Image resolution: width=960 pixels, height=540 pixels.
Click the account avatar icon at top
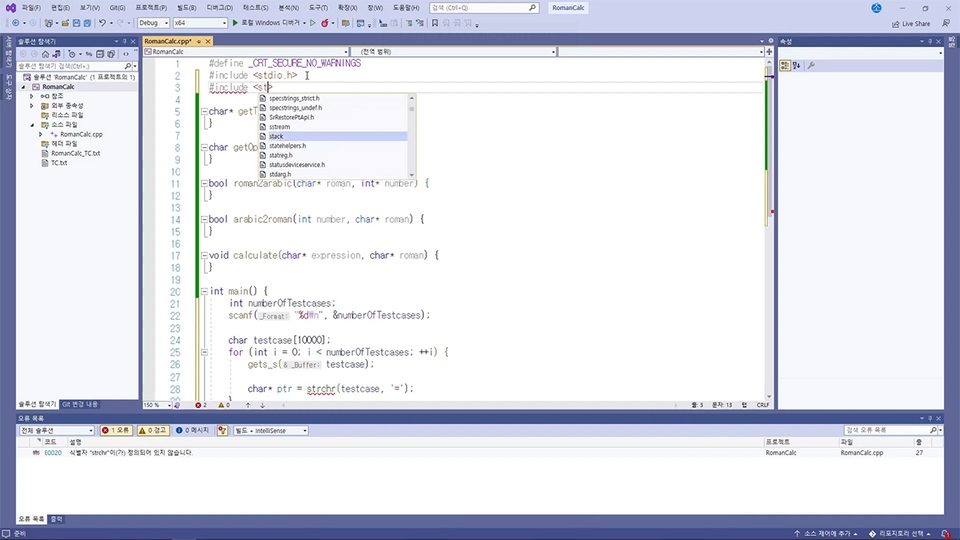tap(877, 8)
